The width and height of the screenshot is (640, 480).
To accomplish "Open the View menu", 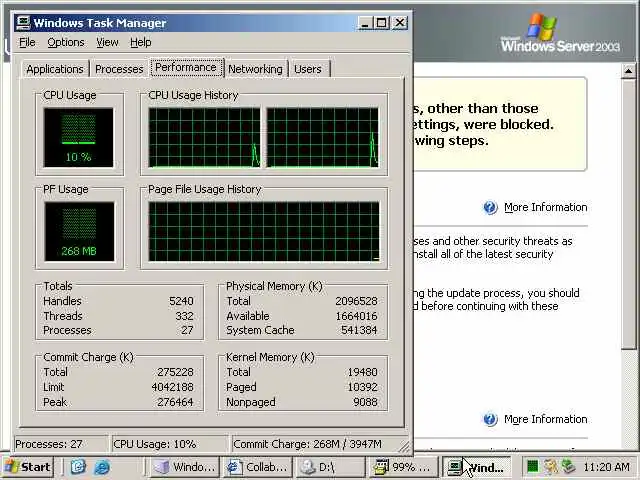I will pyautogui.click(x=107, y=42).
